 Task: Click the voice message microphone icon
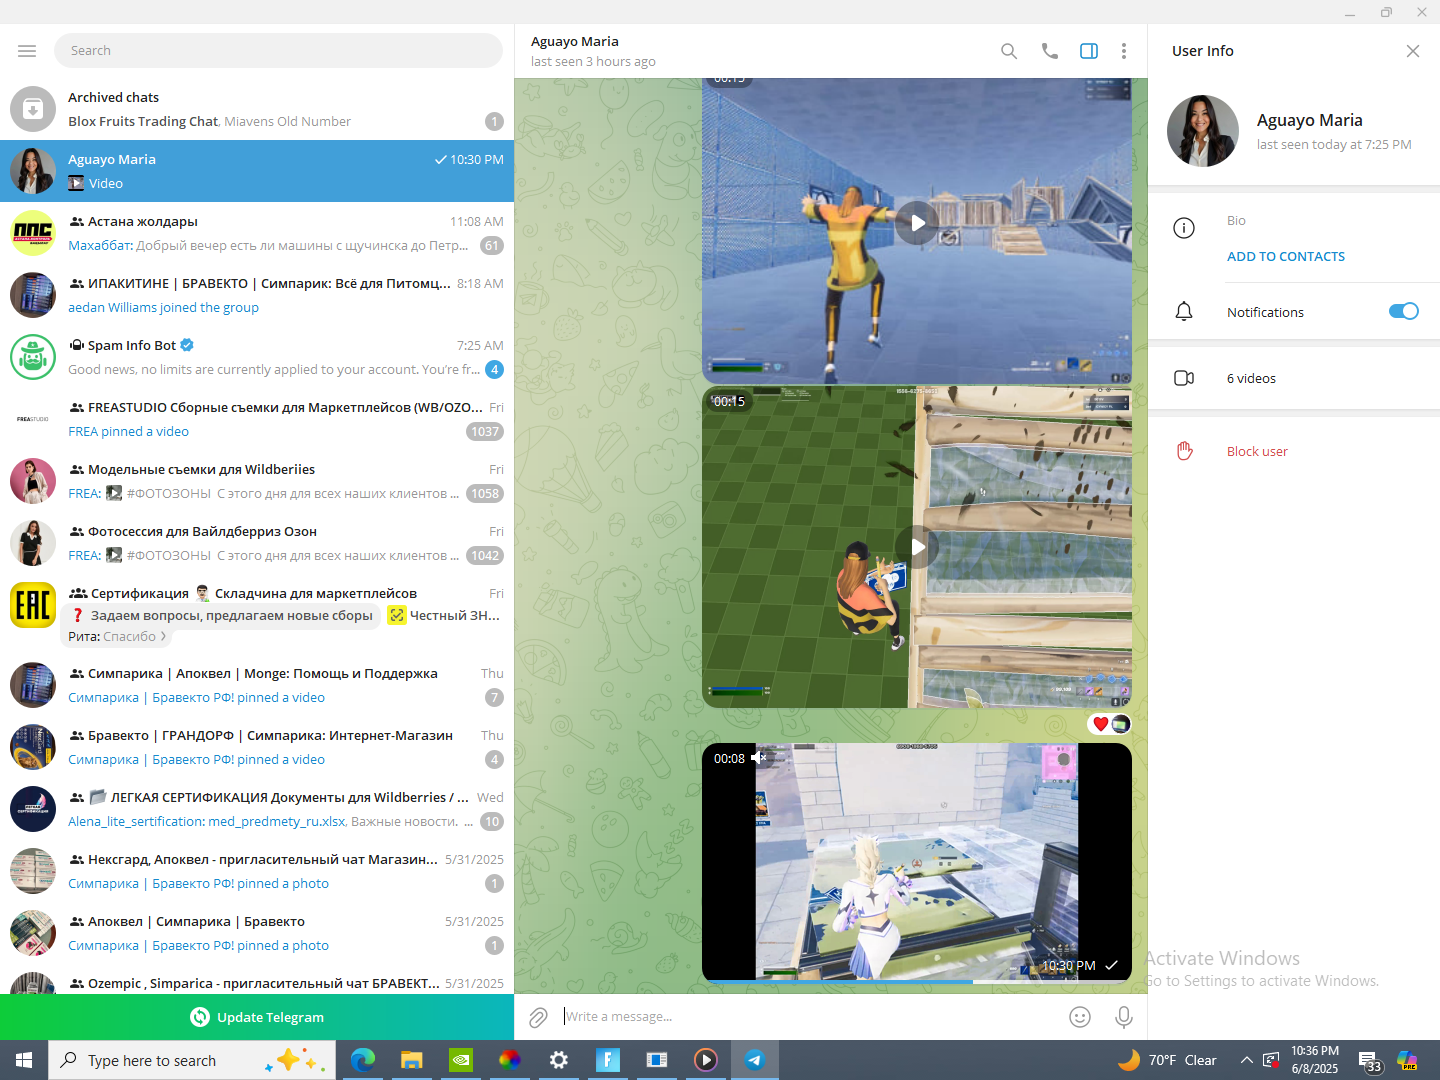coord(1124,1017)
